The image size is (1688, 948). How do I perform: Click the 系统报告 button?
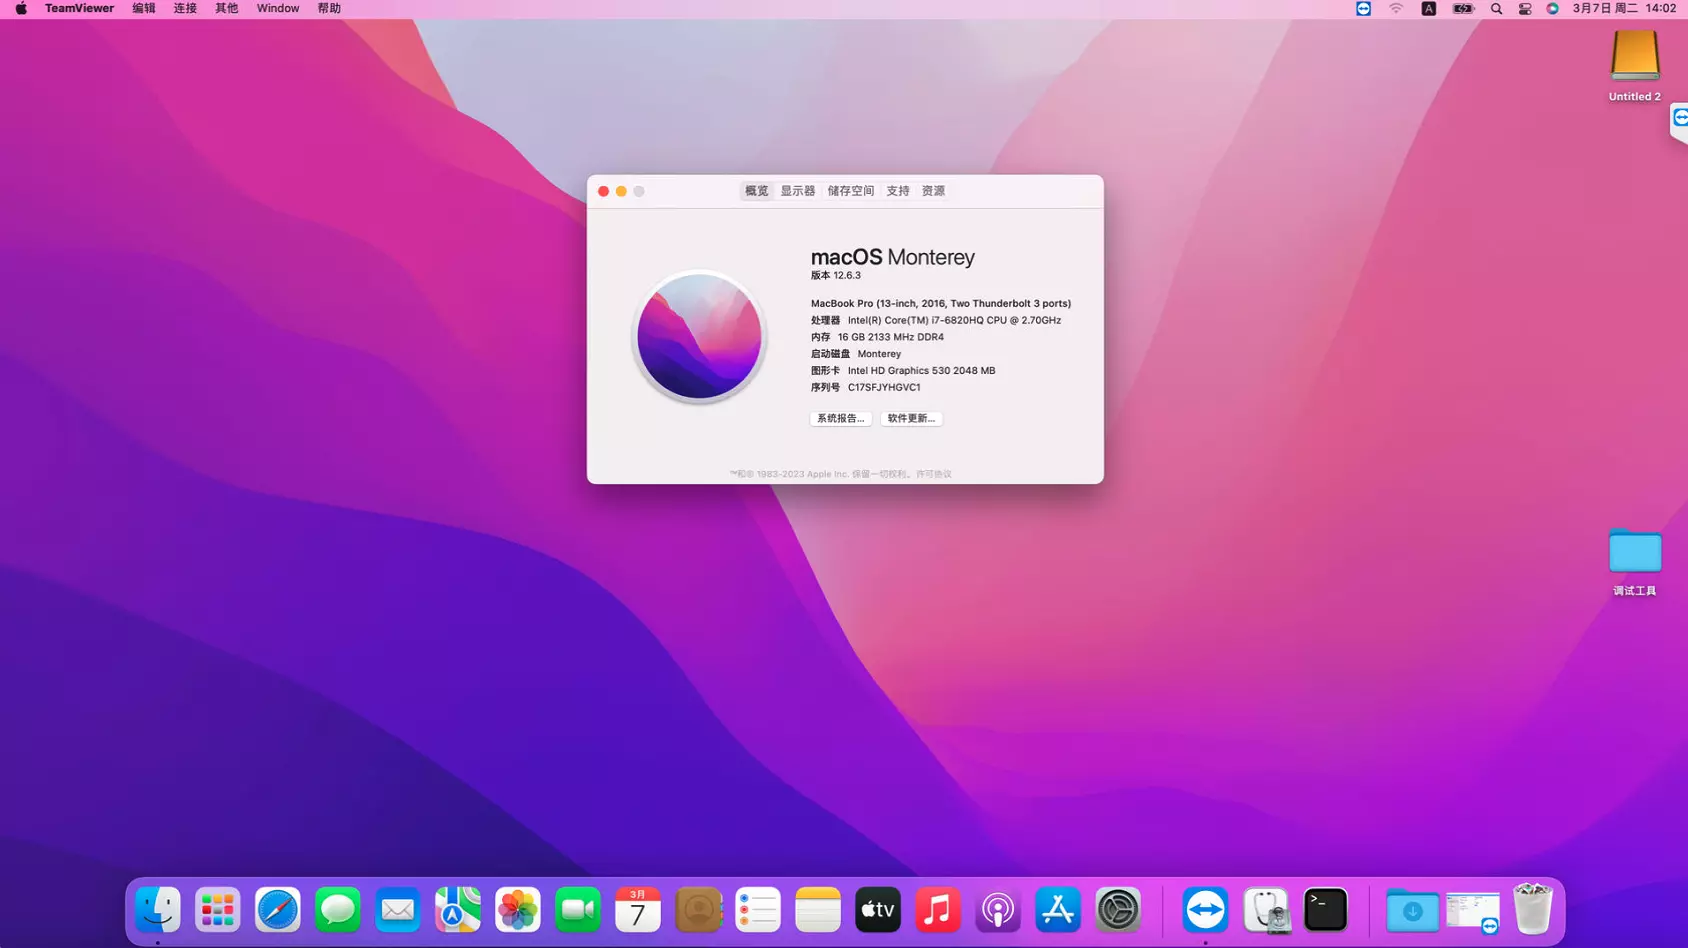(x=839, y=418)
